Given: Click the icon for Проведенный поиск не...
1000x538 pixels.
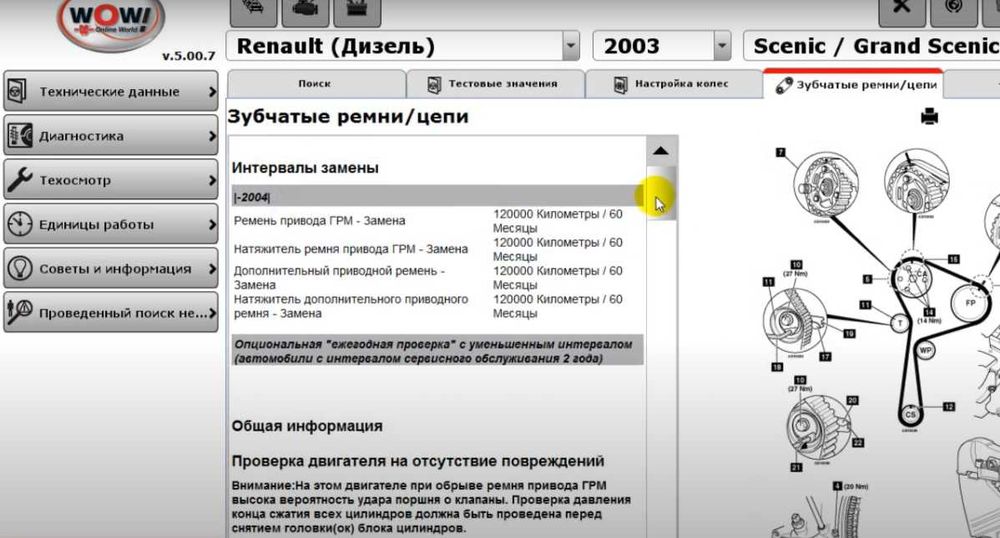Looking at the screenshot, I should click(x=19, y=312).
